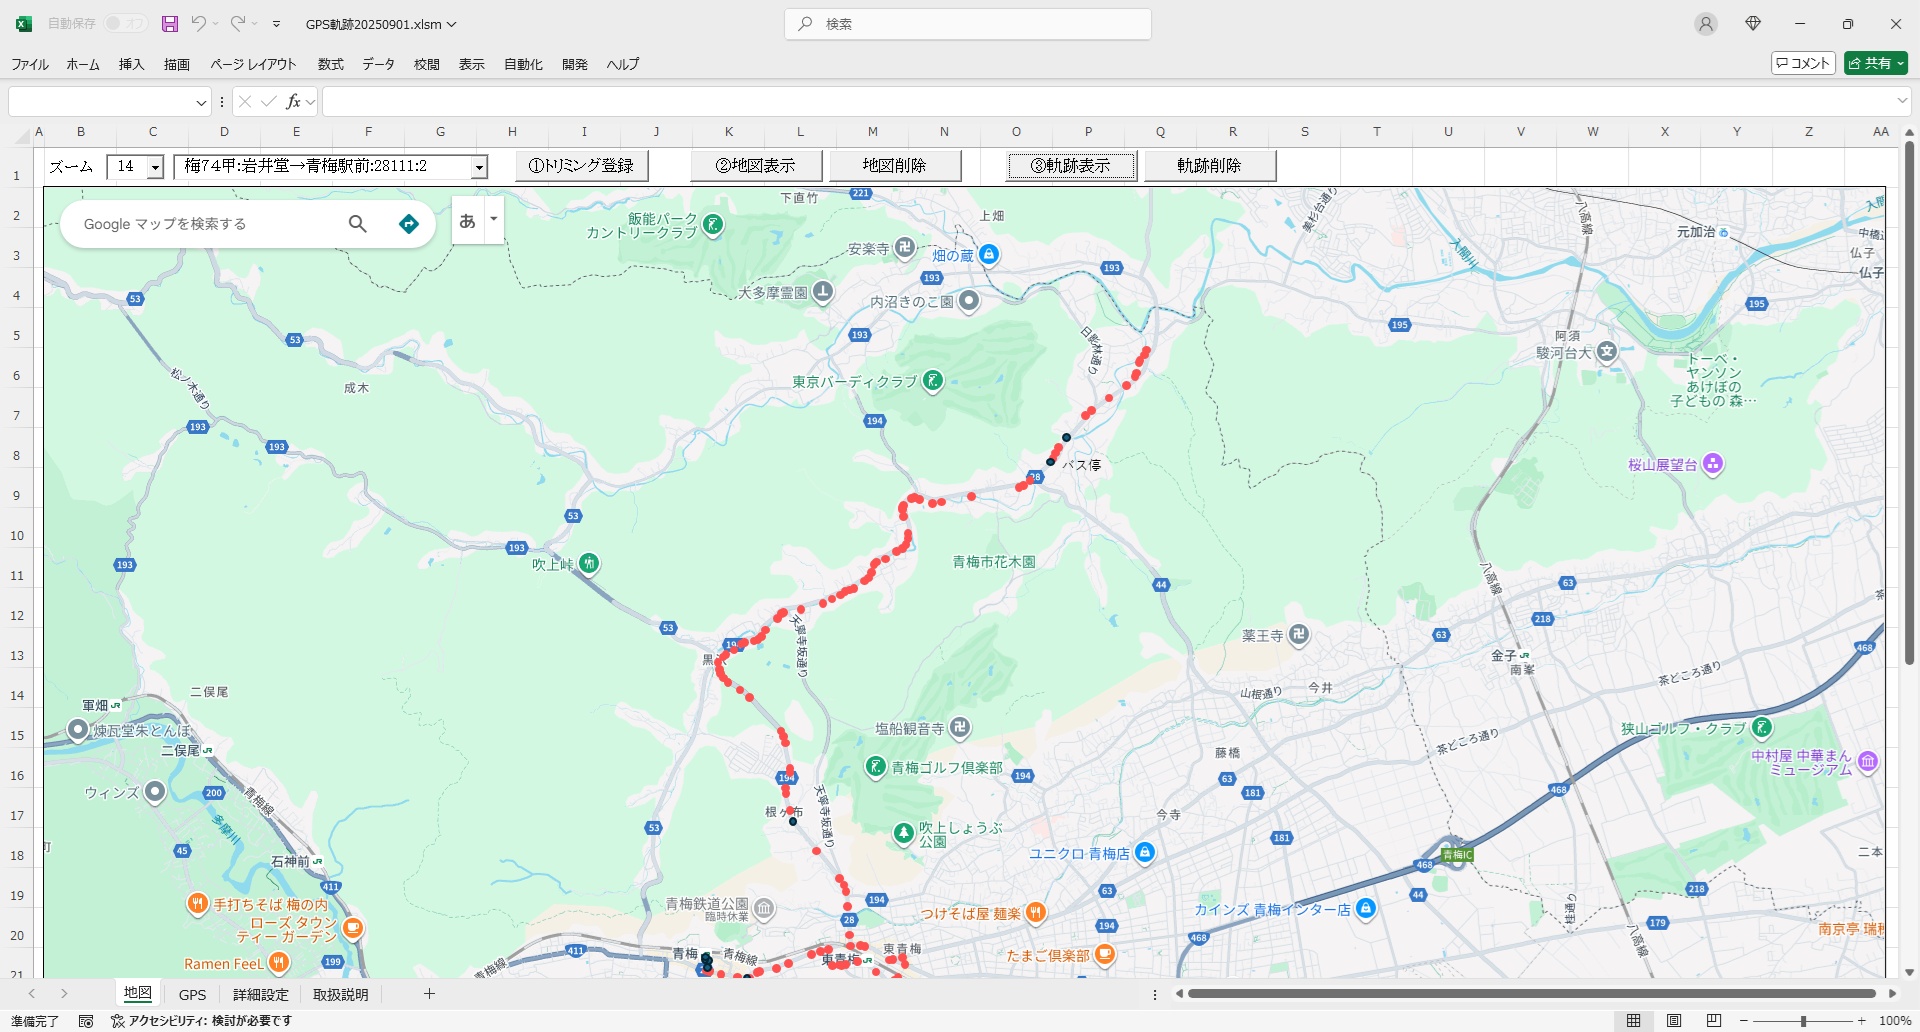This screenshot has width=1920, height=1032.
Task: Click the ①トリミング登録 button
Action: [x=582, y=166]
